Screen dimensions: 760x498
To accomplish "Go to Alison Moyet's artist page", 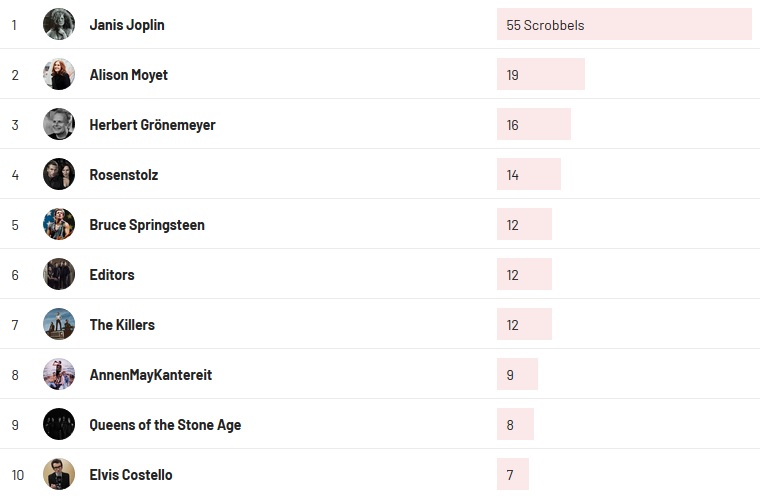I will 129,75.
